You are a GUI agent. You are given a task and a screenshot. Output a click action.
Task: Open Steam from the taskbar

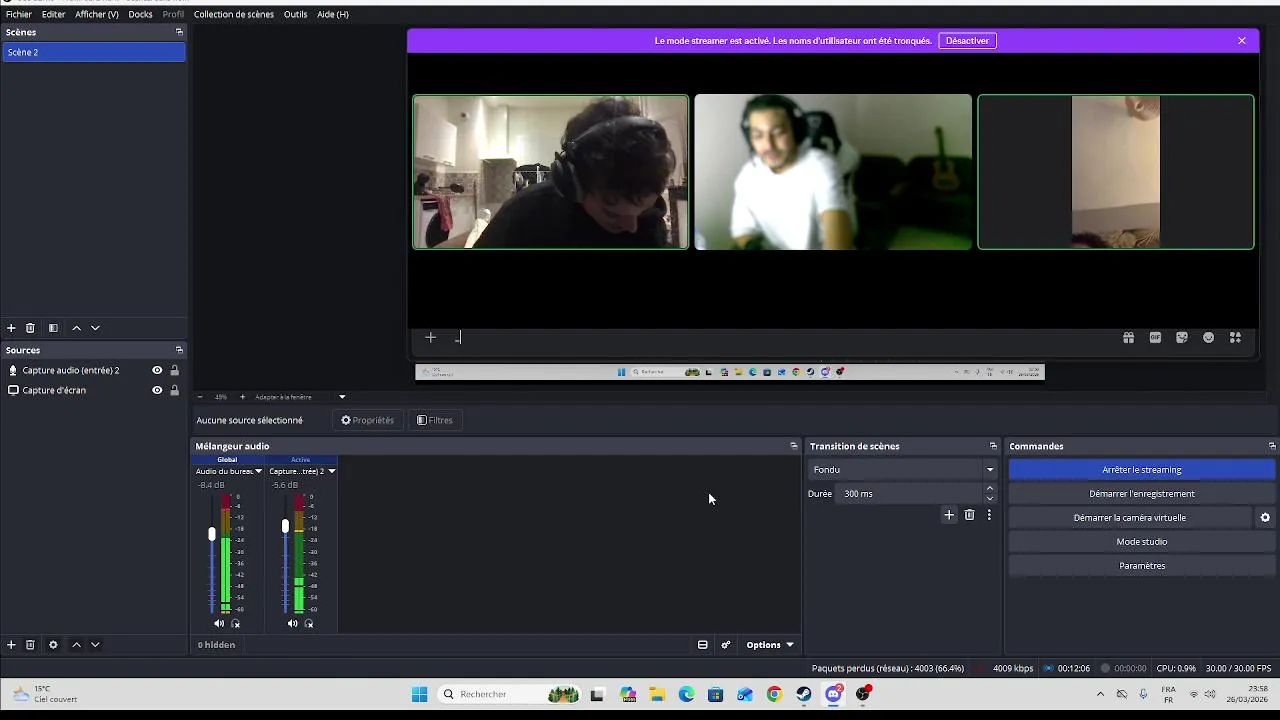click(x=804, y=694)
